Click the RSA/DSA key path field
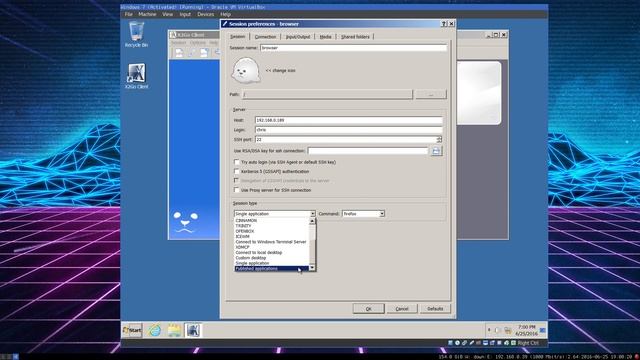The image size is (640, 360). pyautogui.click(x=367, y=151)
